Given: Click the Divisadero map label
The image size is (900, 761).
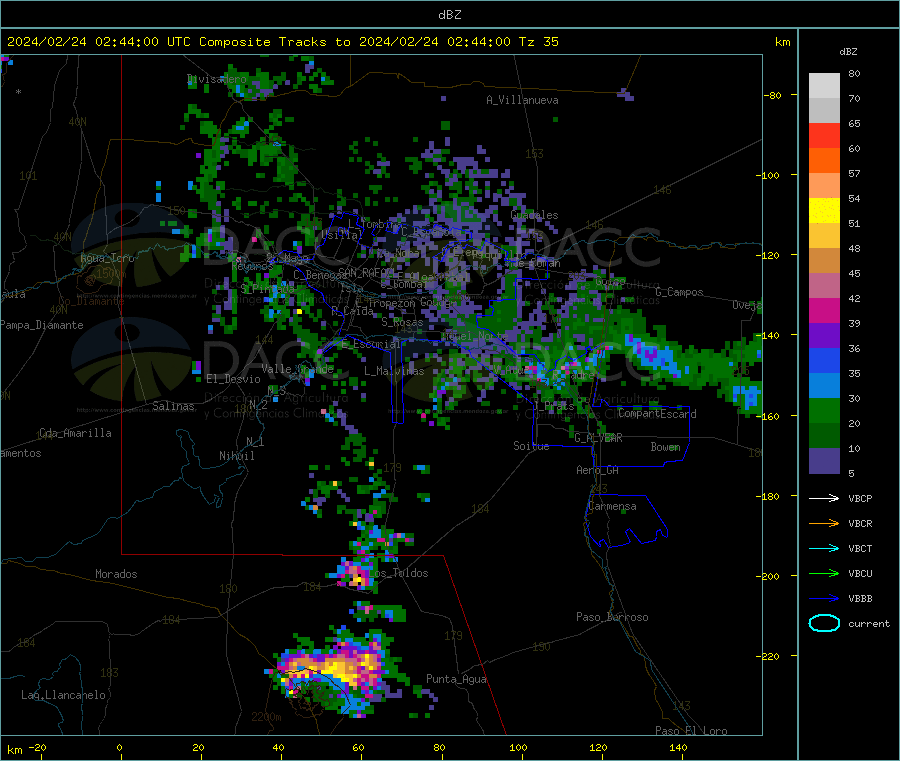Looking at the screenshot, I should (x=216, y=79).
